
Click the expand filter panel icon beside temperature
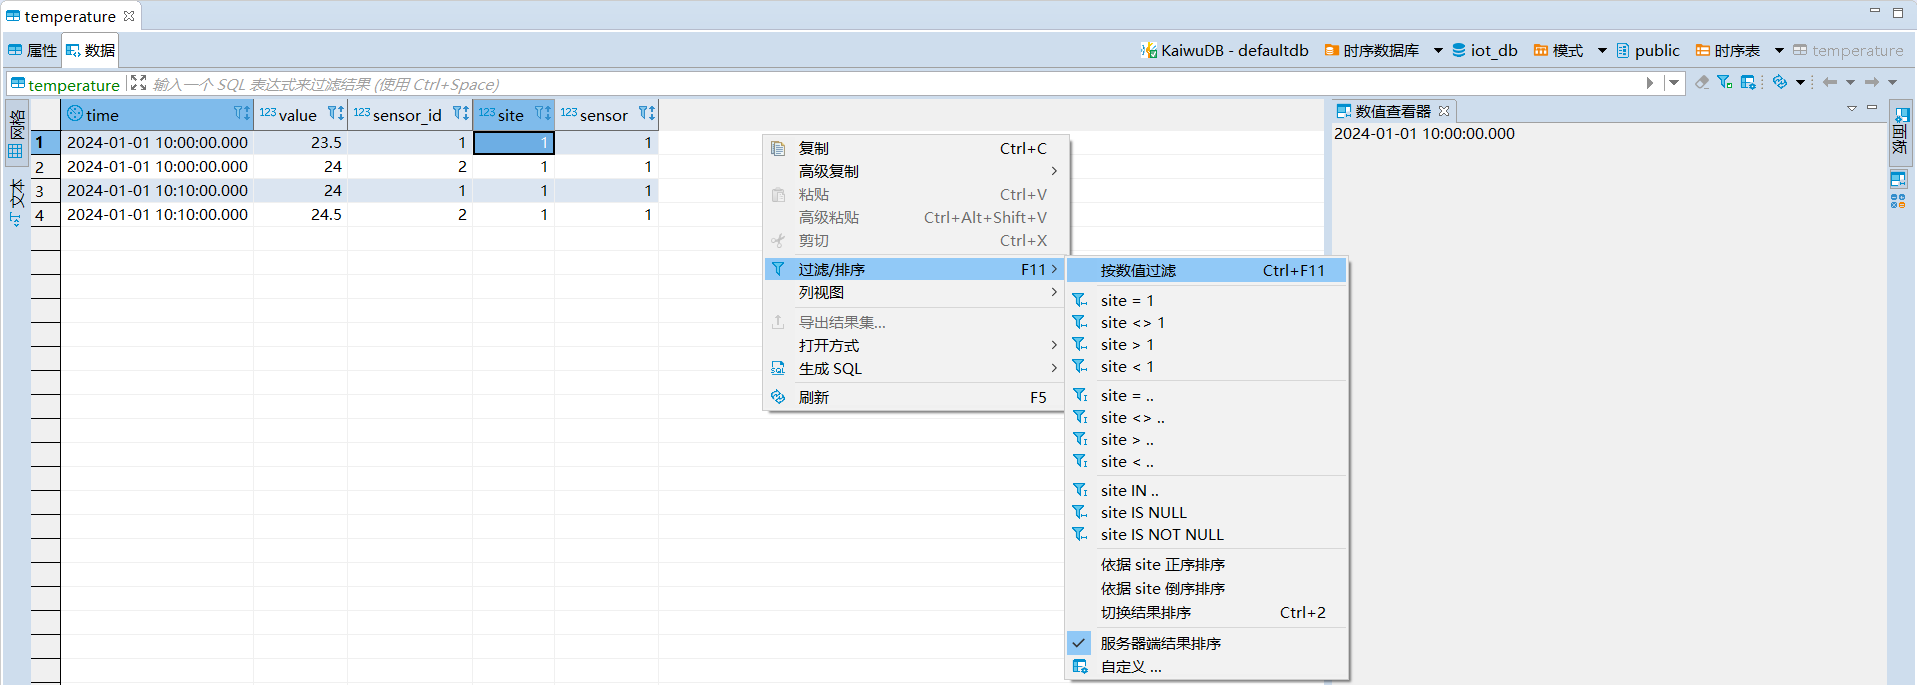(139, 84)
